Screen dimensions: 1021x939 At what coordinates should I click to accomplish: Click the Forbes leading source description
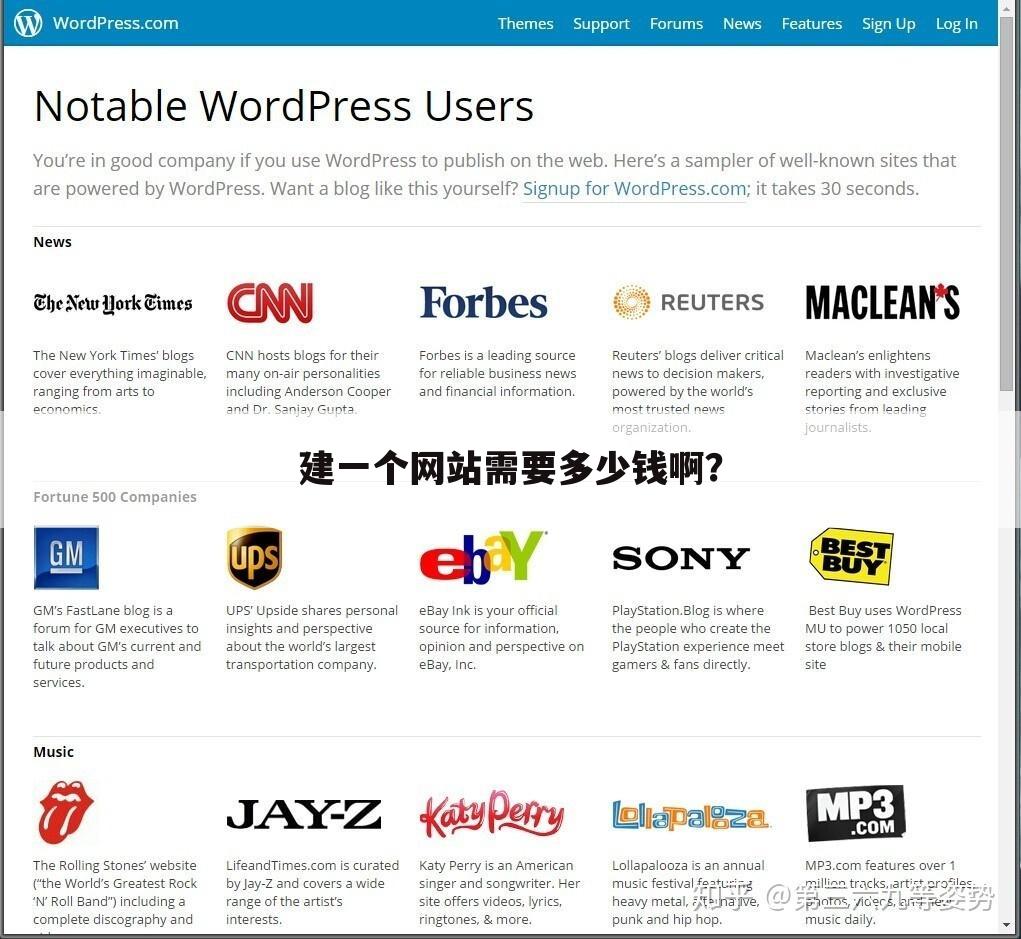[497, 373]
